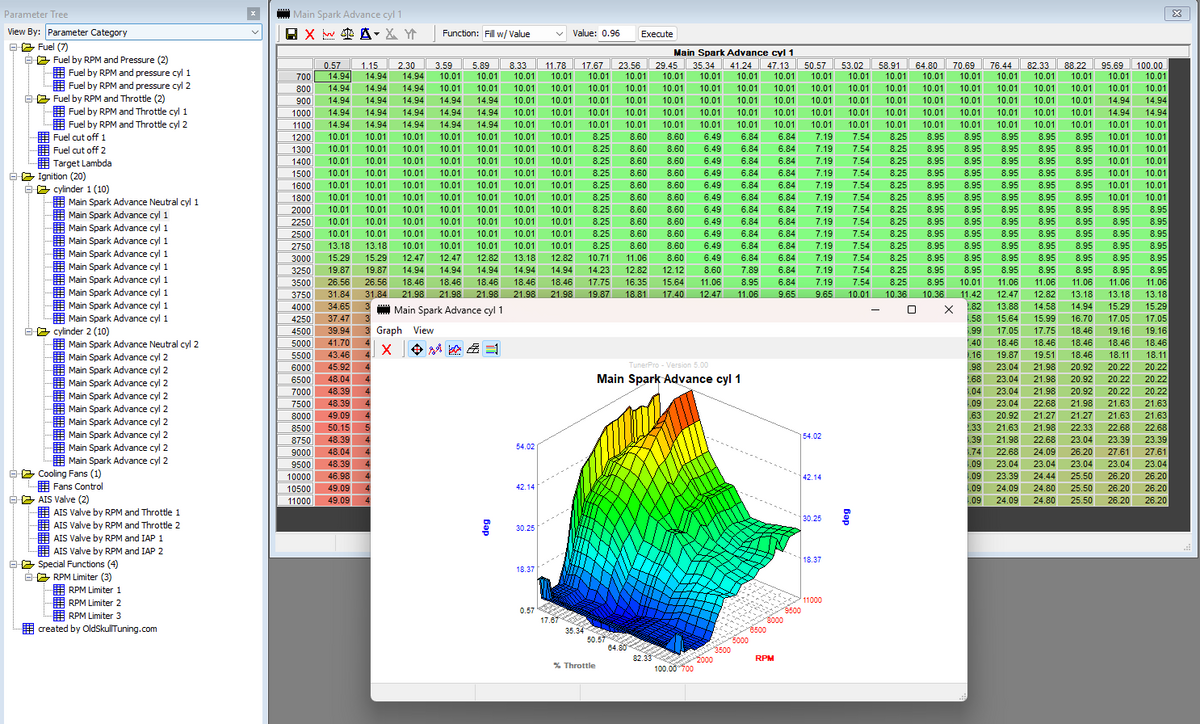Click the 700 RPM row header
Image resolution: width=1200 pixels, height=724 pixels.
point(295,75)
